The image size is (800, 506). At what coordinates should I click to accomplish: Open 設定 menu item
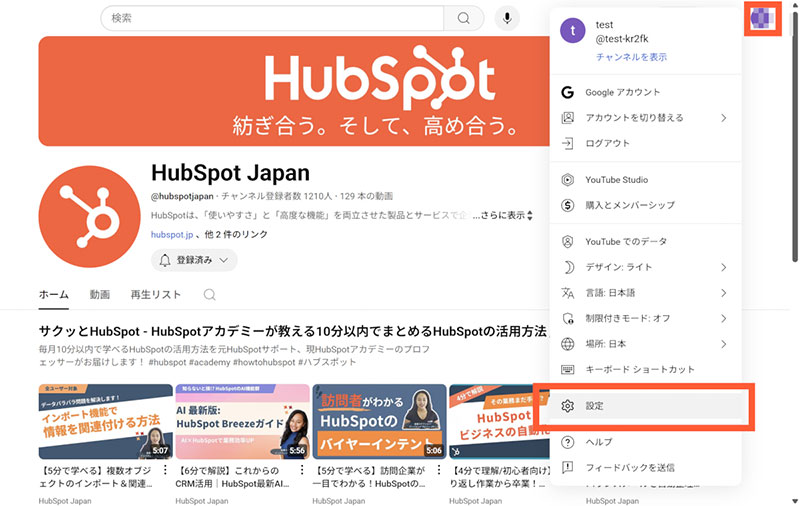(x=645, y=406)
